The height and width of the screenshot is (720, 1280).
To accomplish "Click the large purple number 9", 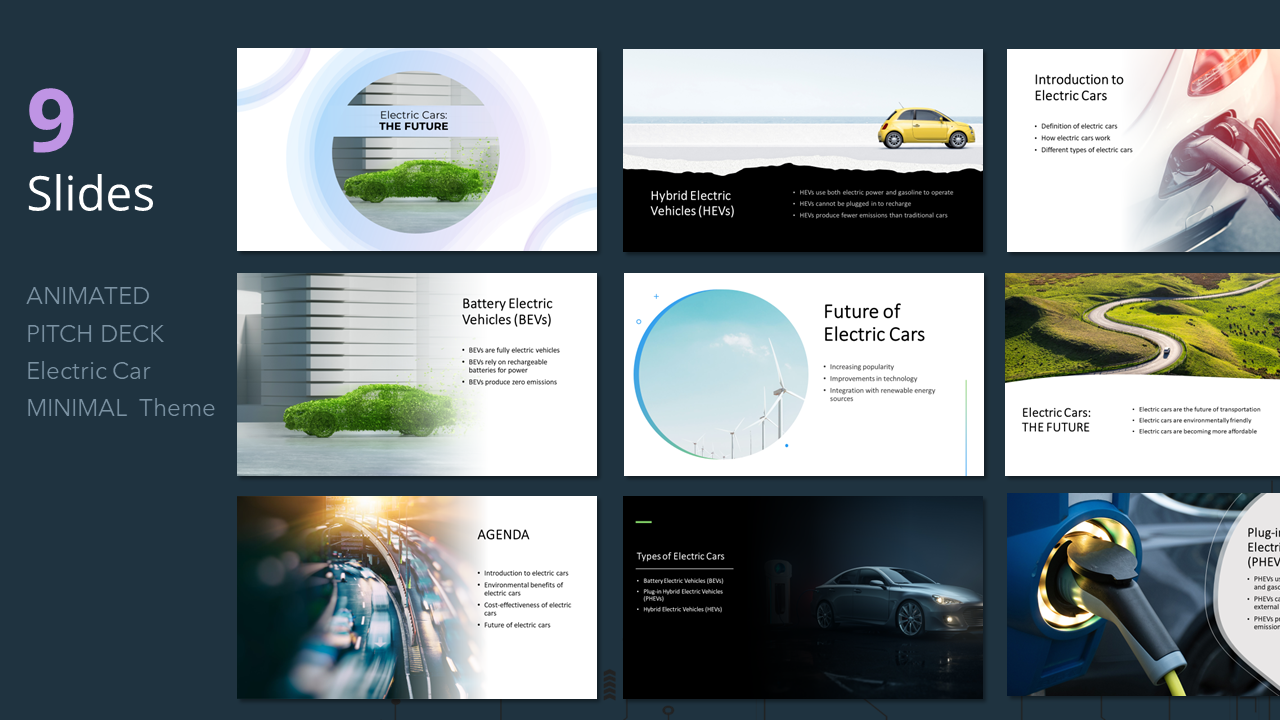I will (52, 121).
